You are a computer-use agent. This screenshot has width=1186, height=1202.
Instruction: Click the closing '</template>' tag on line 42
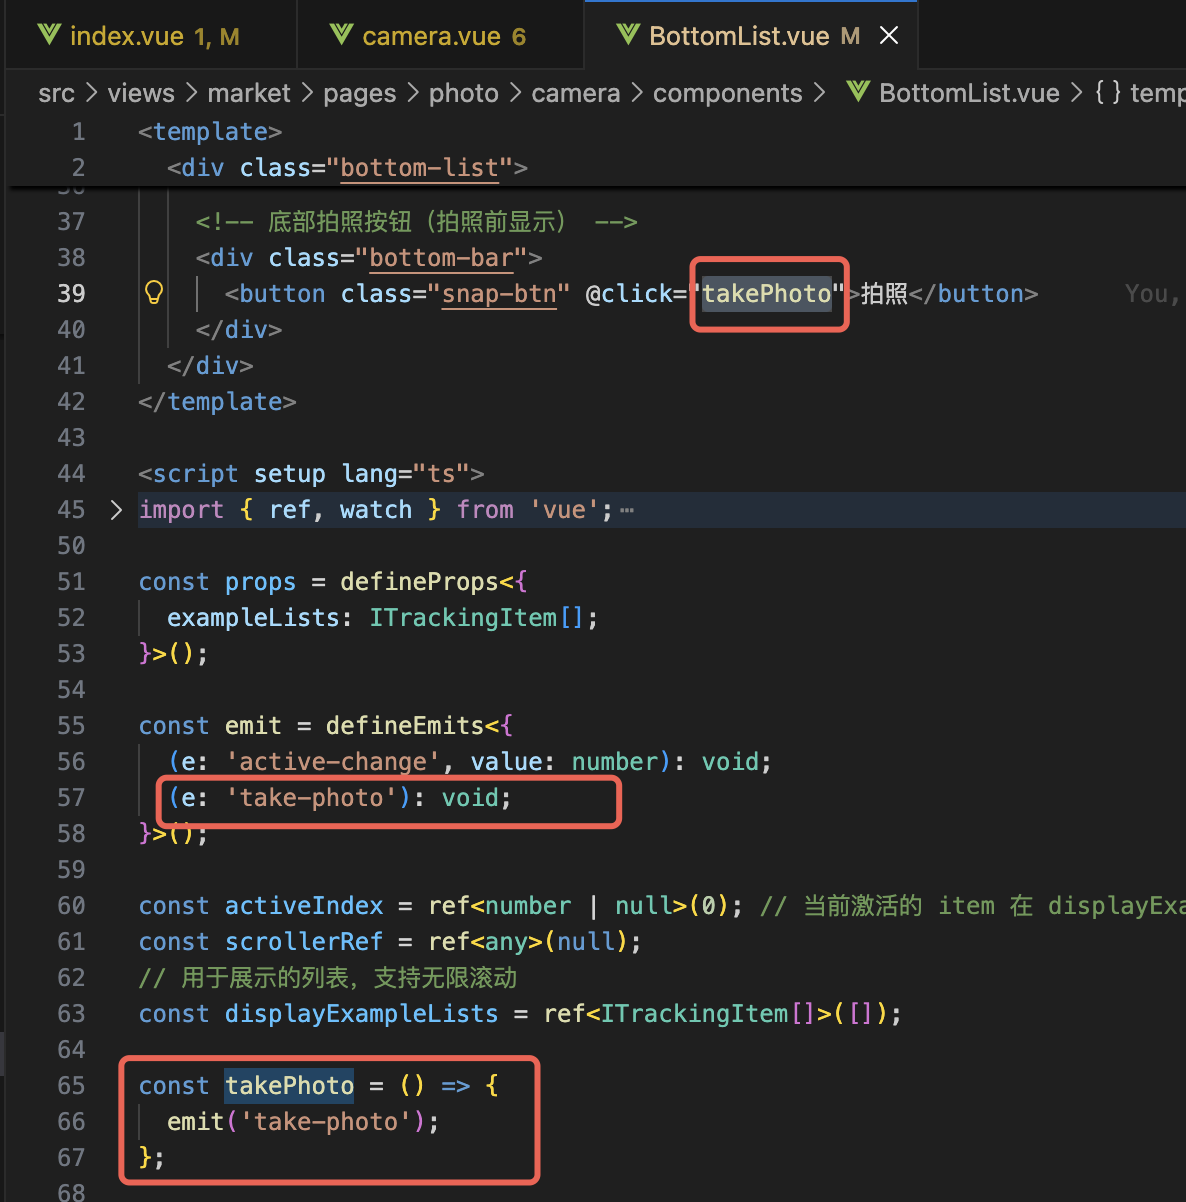coord(217,401)
